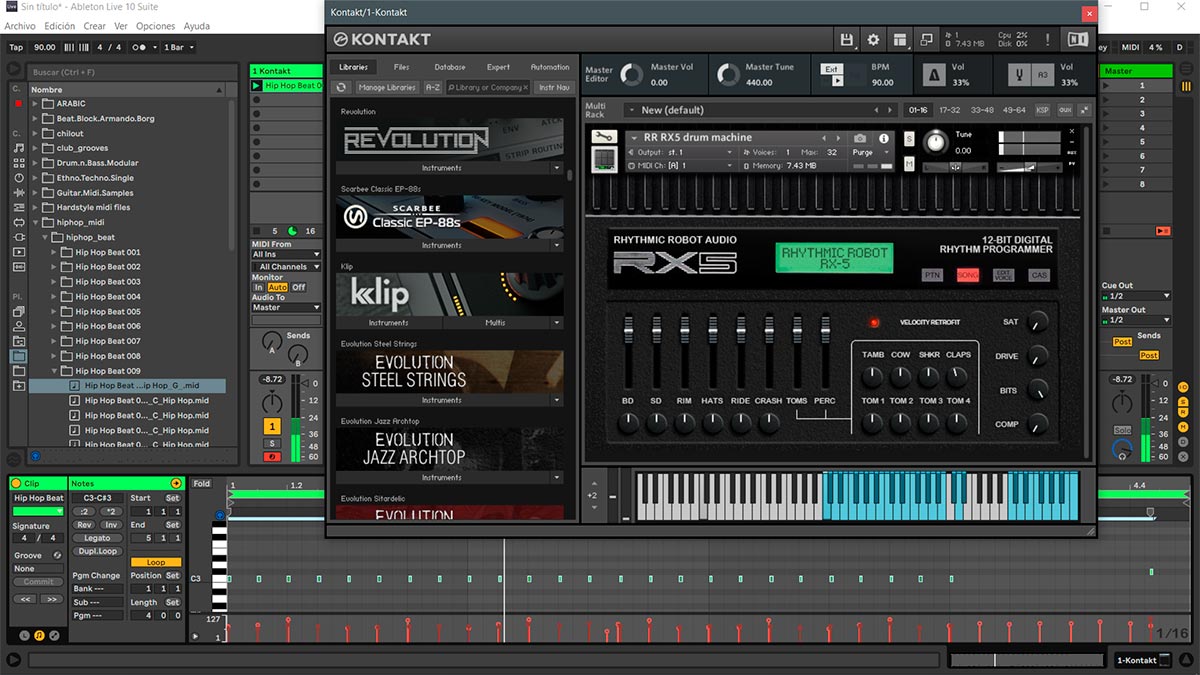The height and width of the screenshot is (675, 1200).
Task: Open the Revolution library Instruments dropdown
Action: coord(557,168)
